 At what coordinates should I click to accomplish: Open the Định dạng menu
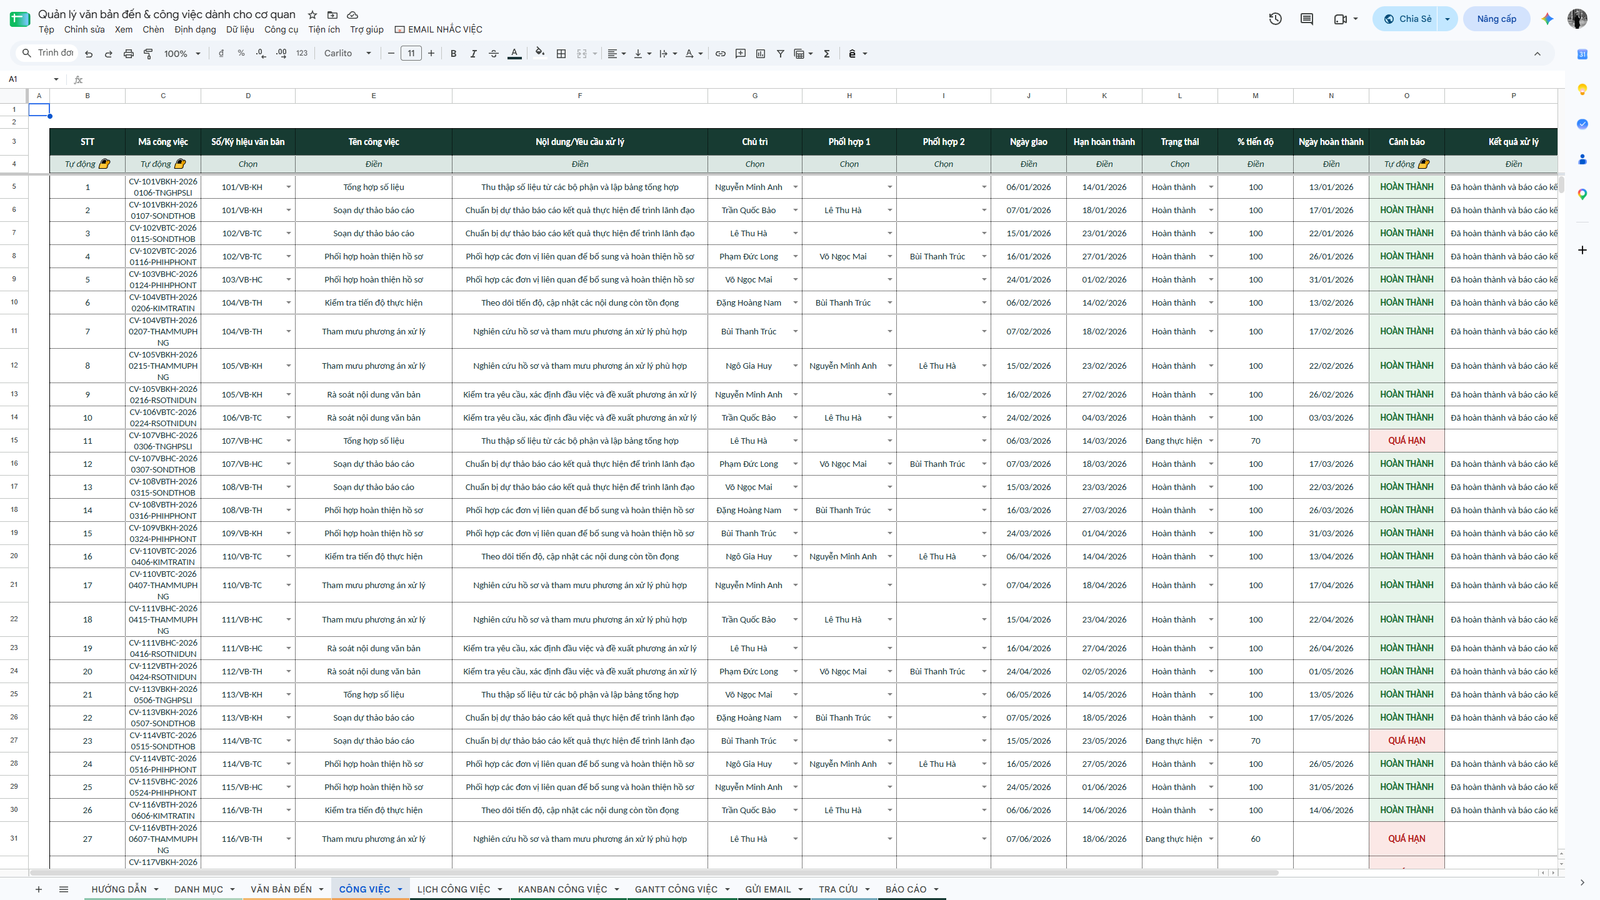point(195,30)
